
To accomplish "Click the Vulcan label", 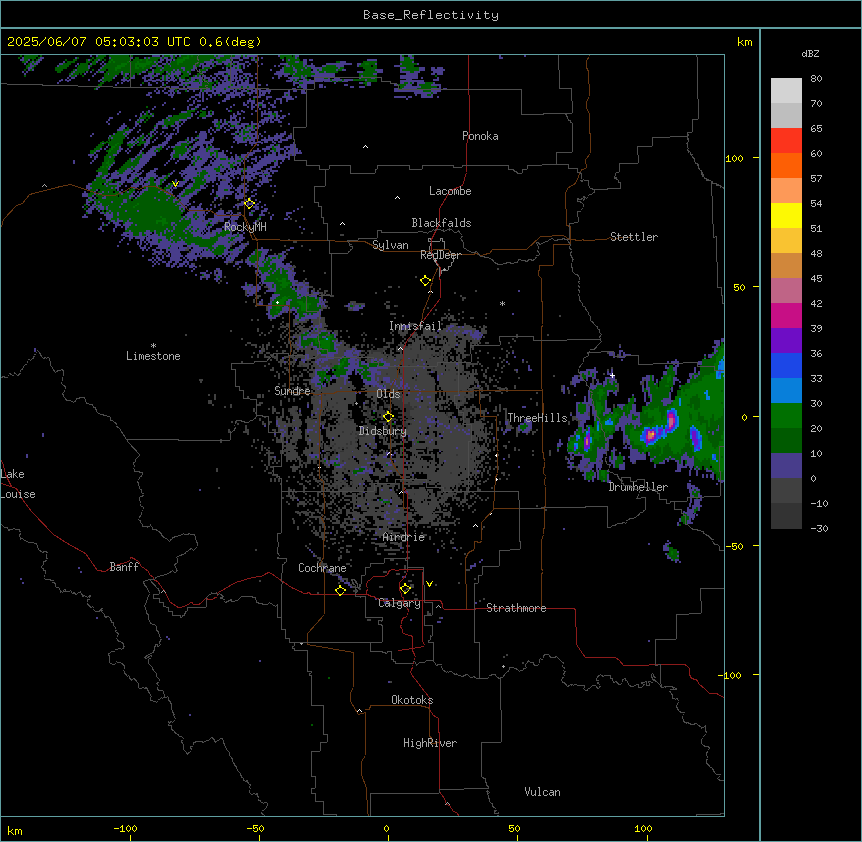I will click(542, 792).
